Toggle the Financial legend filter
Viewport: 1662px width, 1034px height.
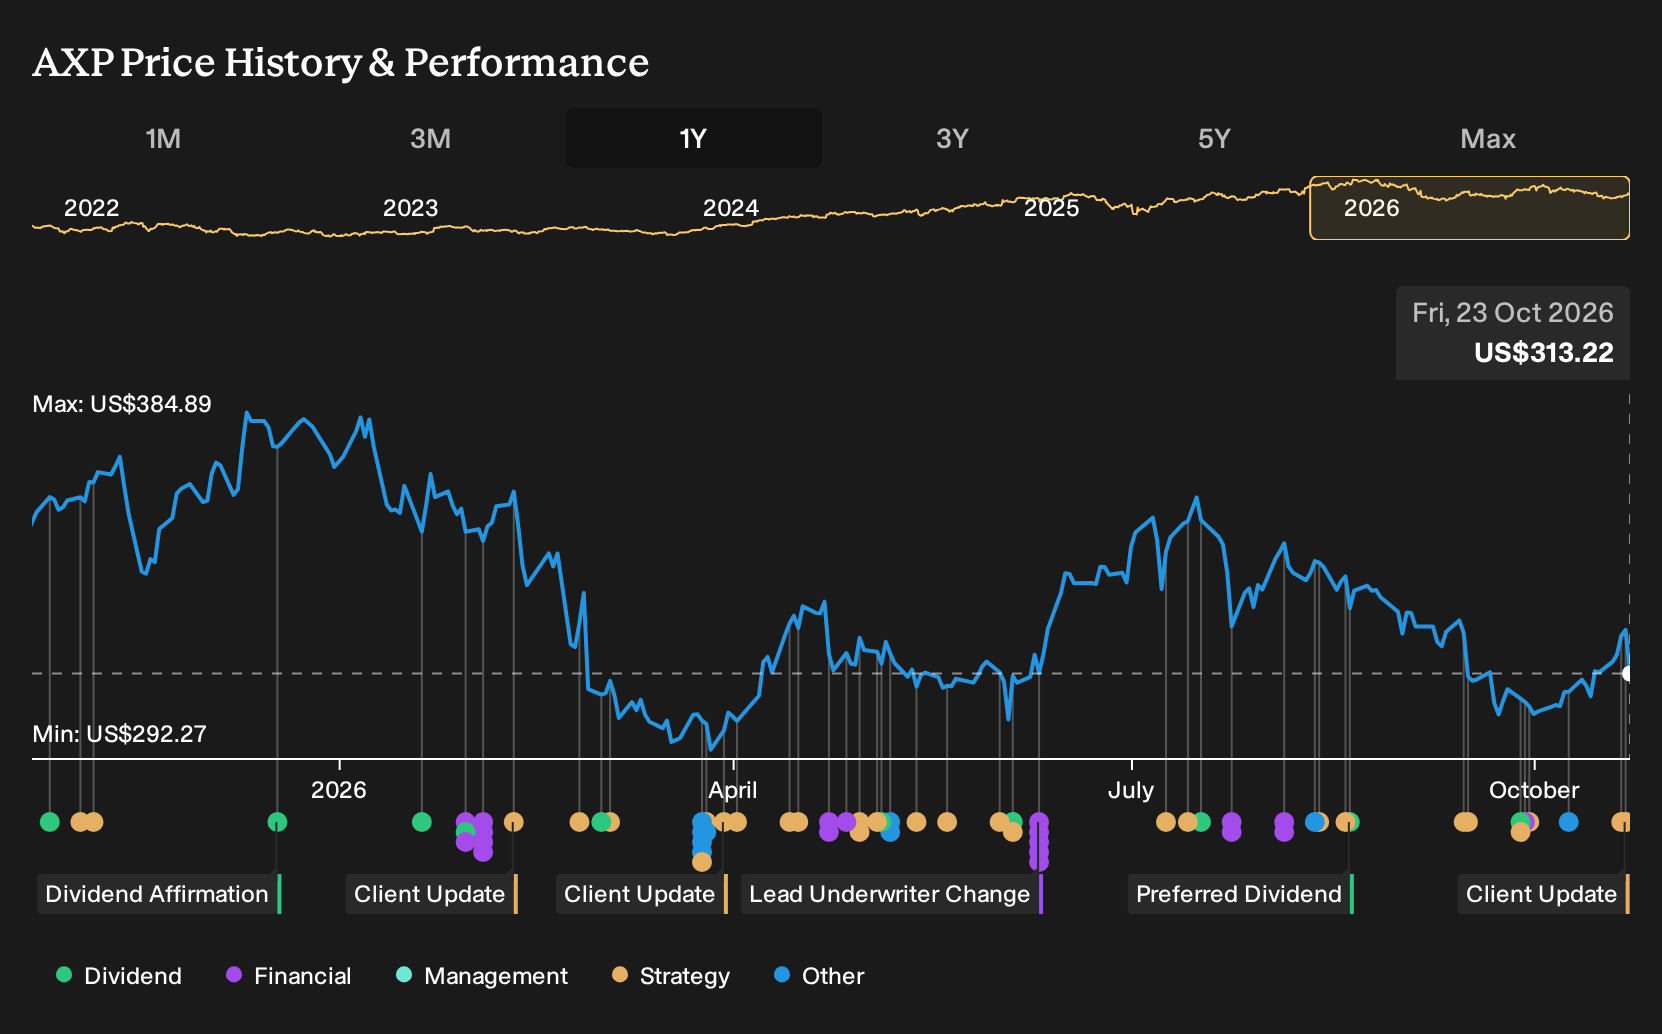(289, 976)
